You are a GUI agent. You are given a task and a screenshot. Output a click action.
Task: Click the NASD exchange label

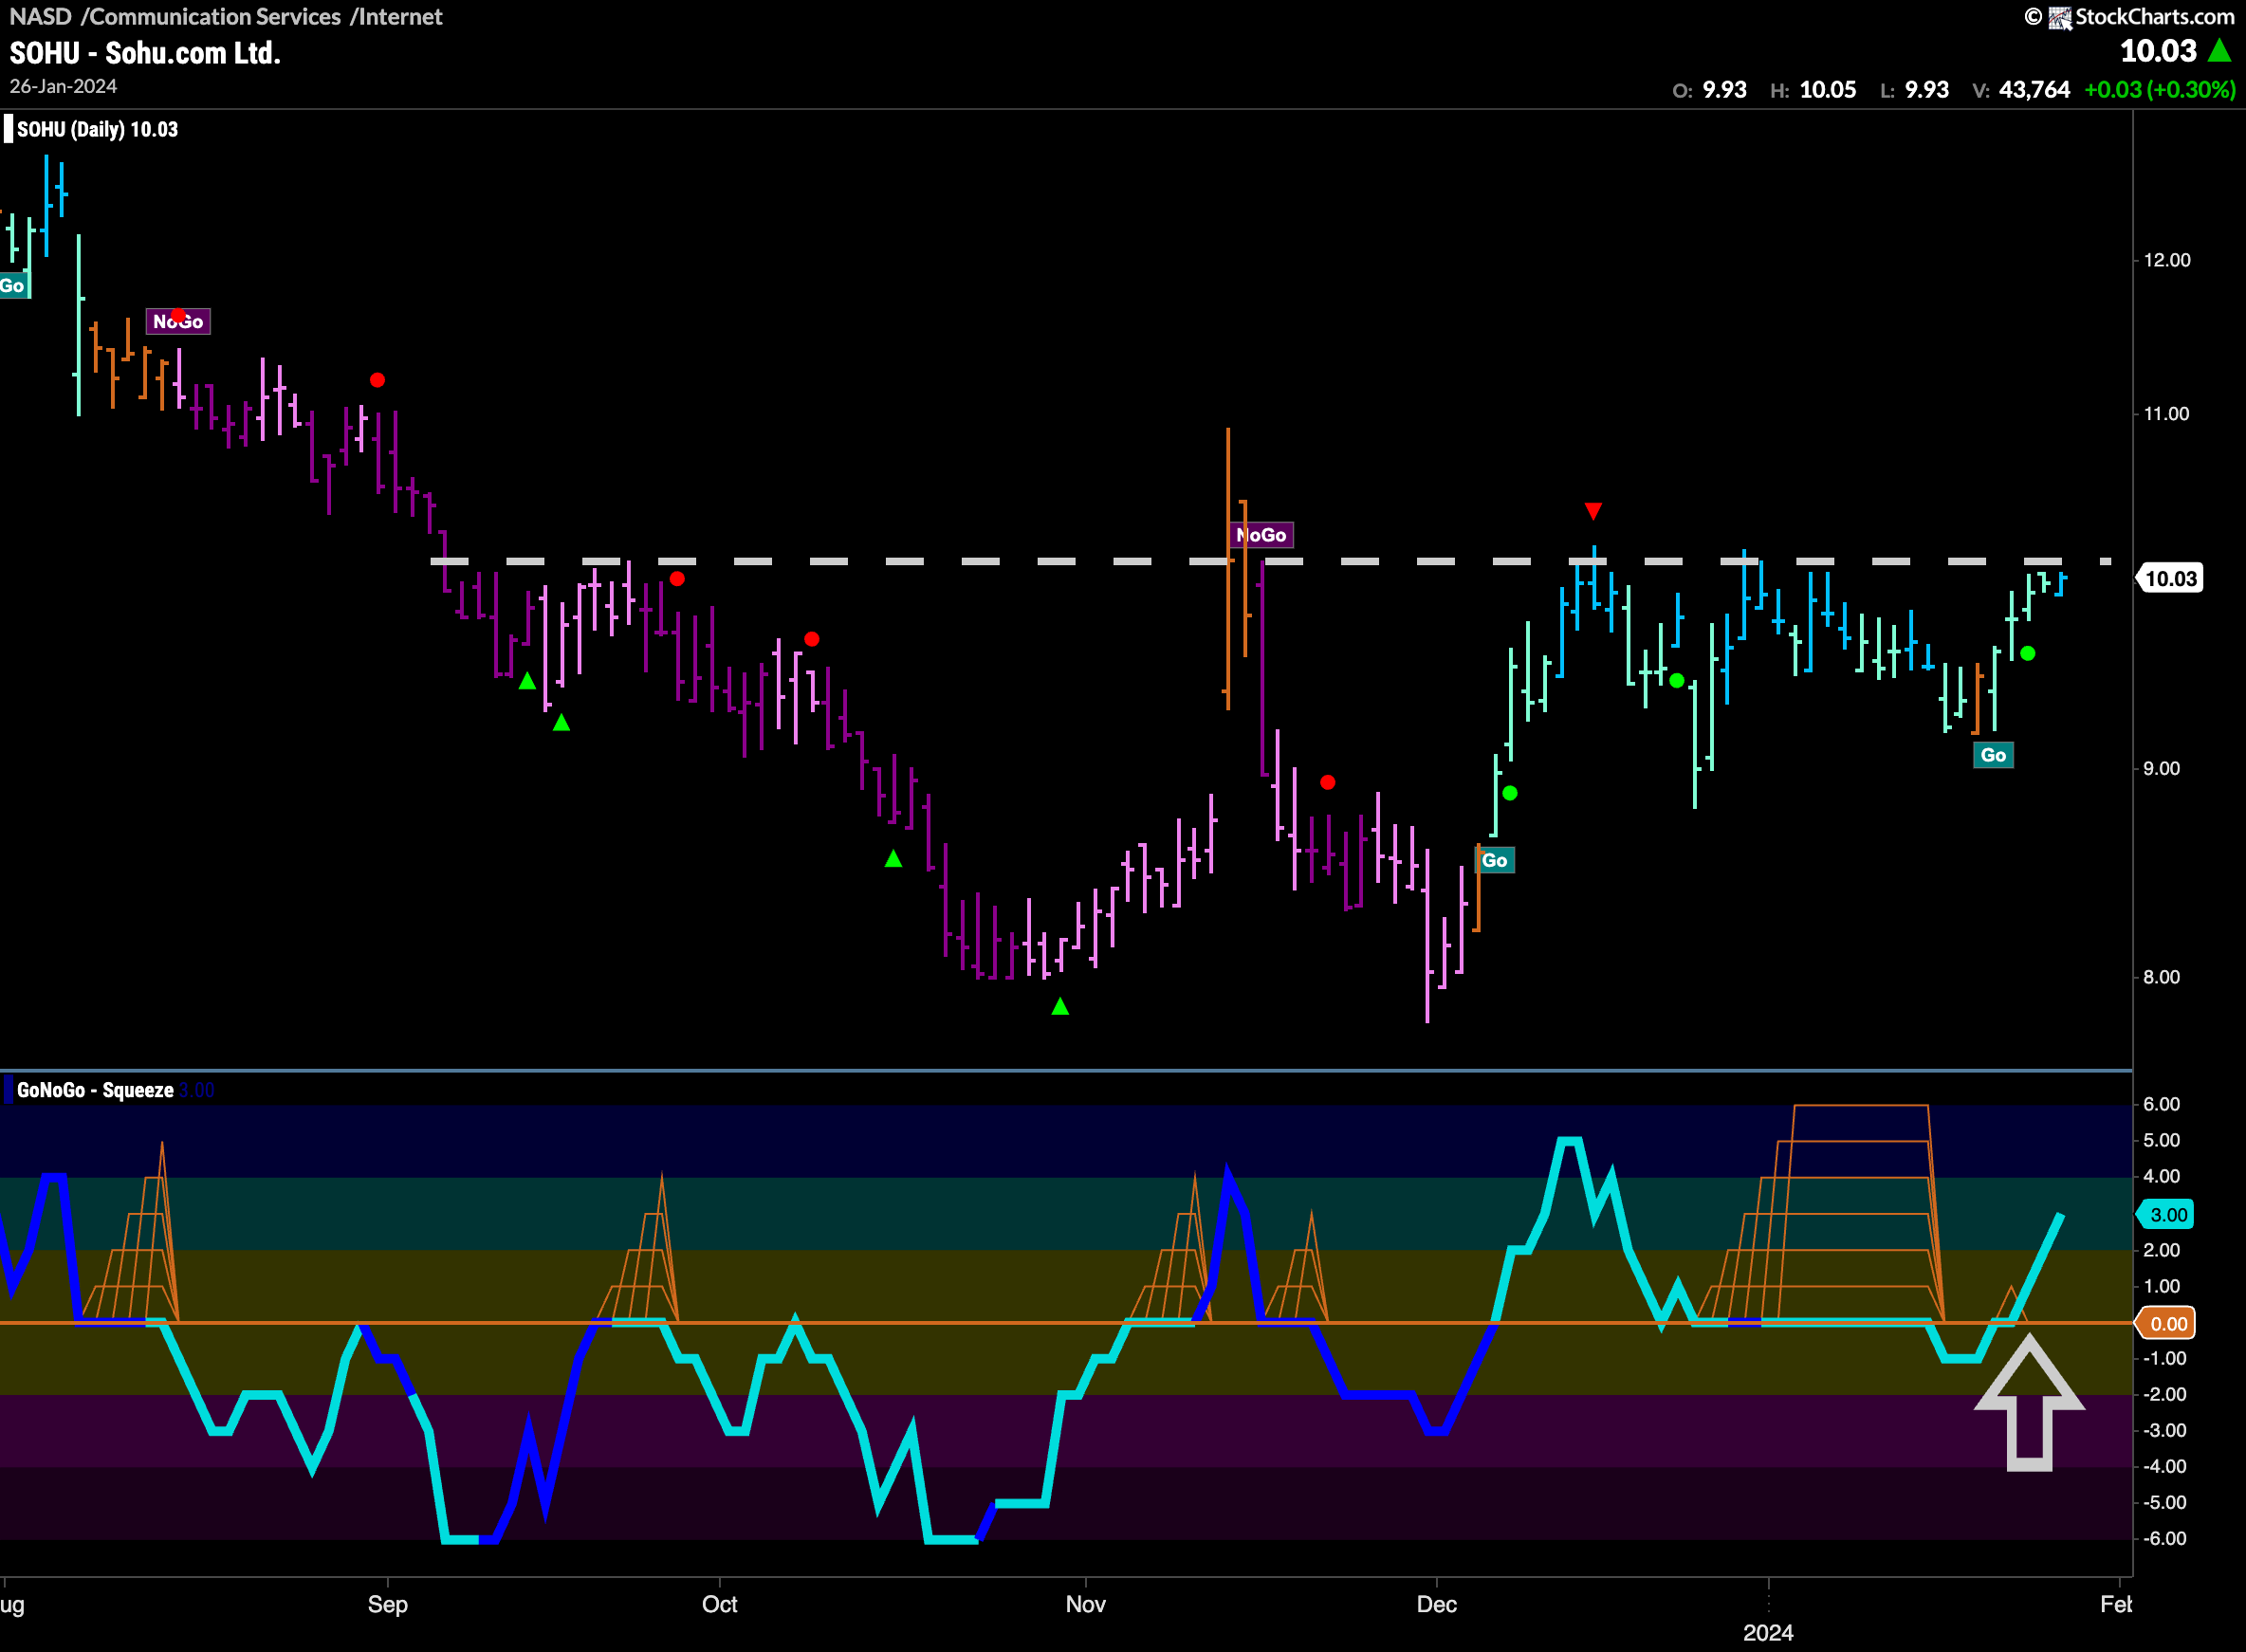click(40, 16)
